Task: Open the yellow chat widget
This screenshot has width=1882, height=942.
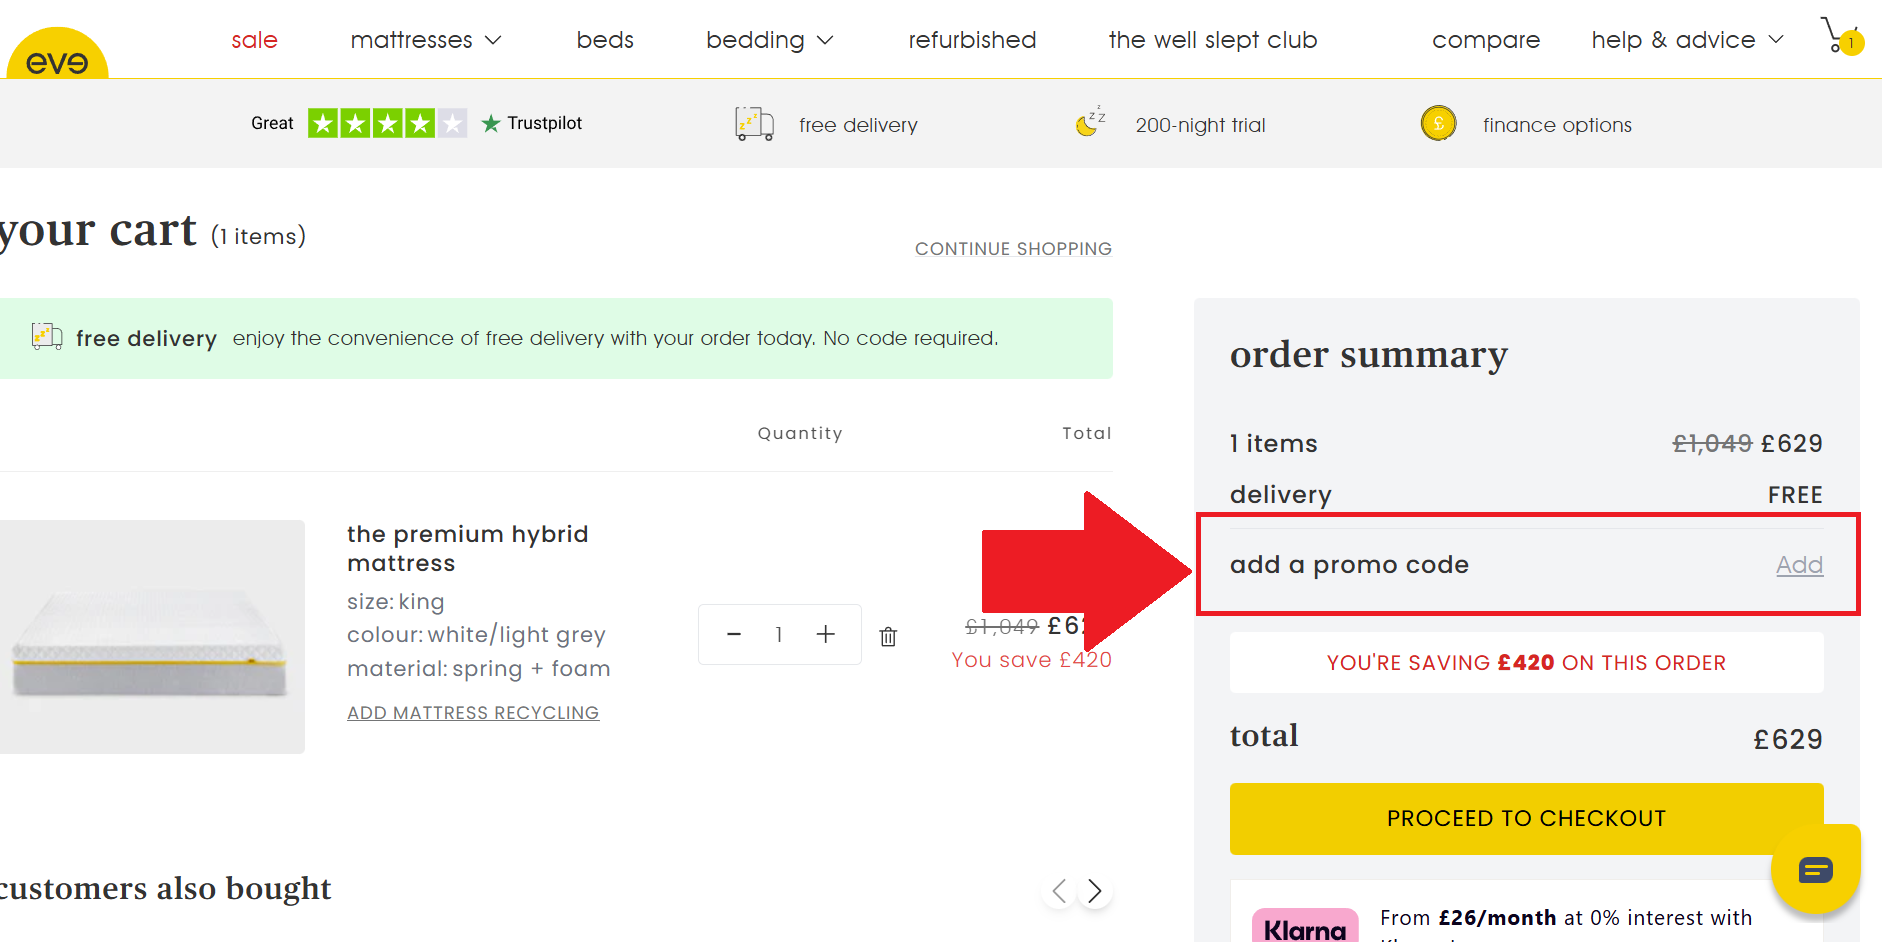Action: (1815, 869)
